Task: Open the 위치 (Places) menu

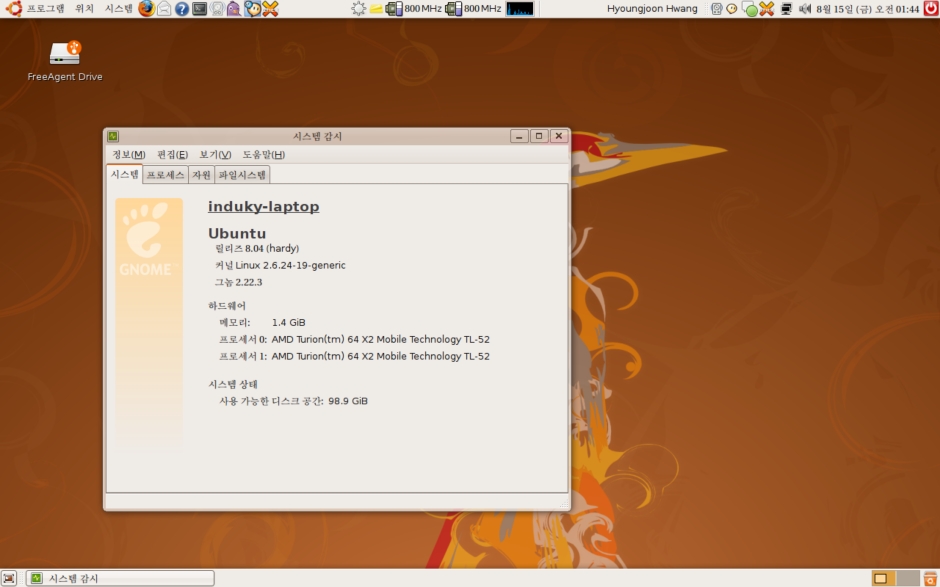Action: [x=84, y=8]
